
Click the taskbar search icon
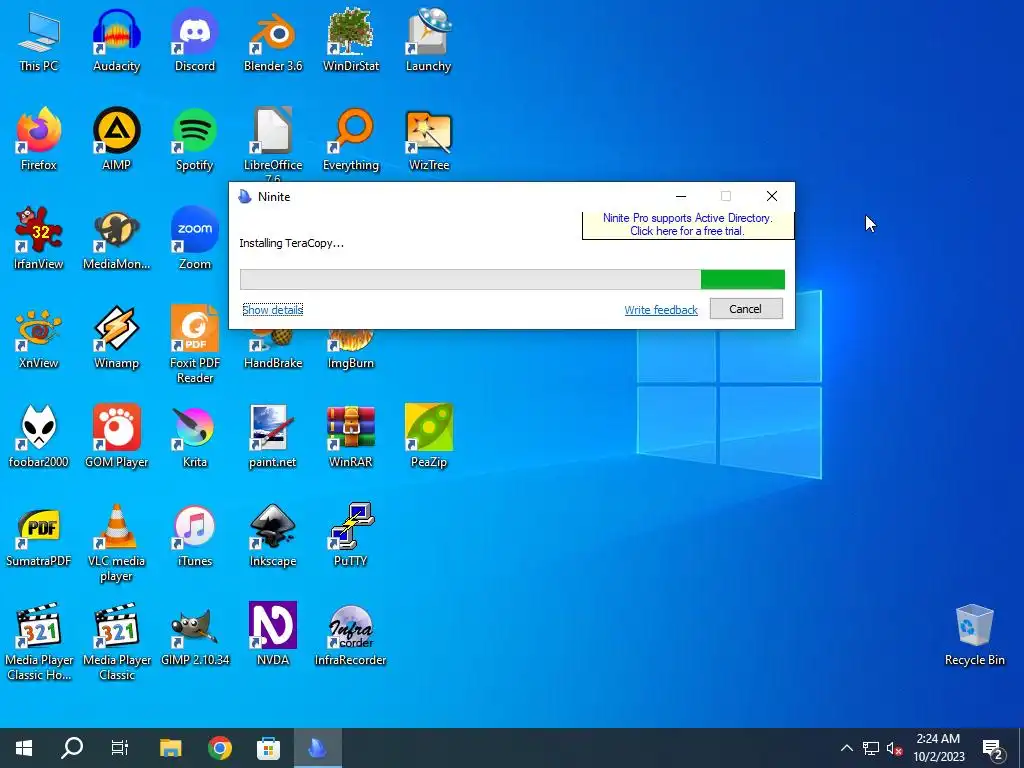pyautogui.click(x=72, y=748)
